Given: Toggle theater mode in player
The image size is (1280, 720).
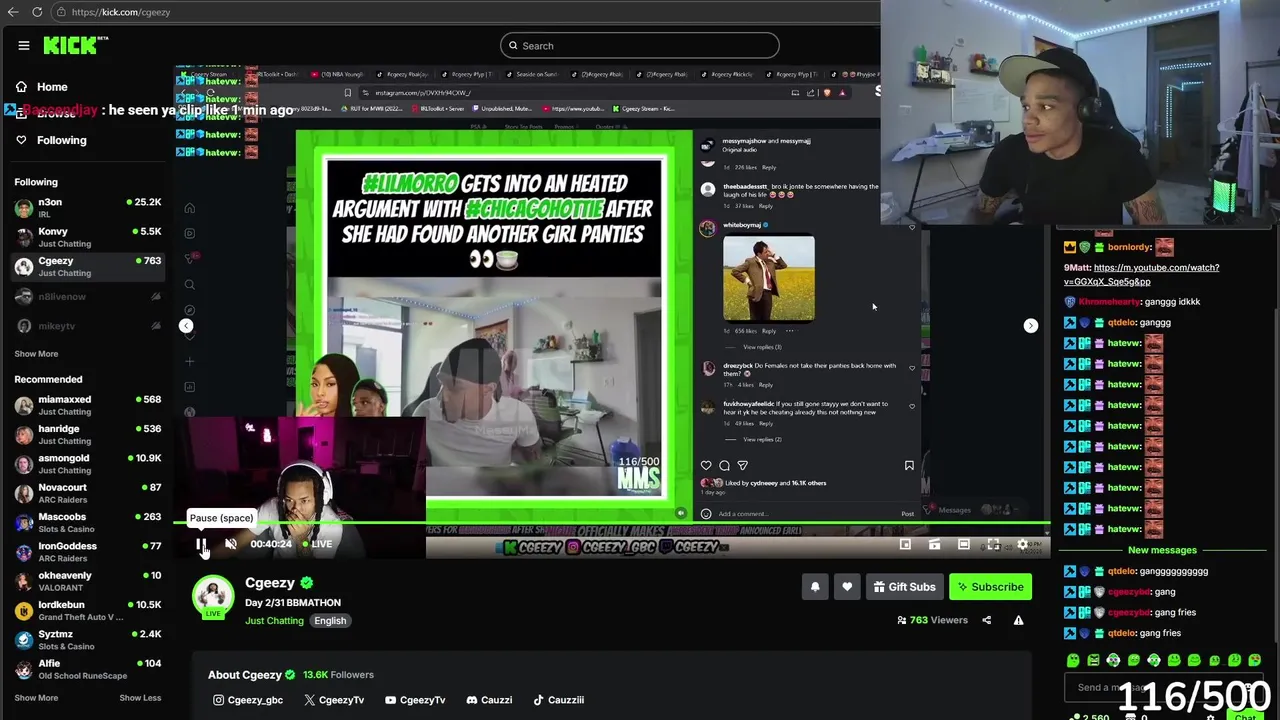Looking at the screenshot, I should point(963,545).
